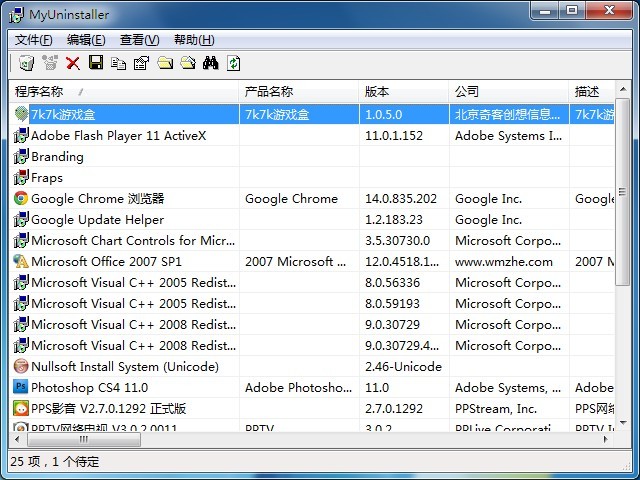Click the red X delete entry icon

(73, 63)
